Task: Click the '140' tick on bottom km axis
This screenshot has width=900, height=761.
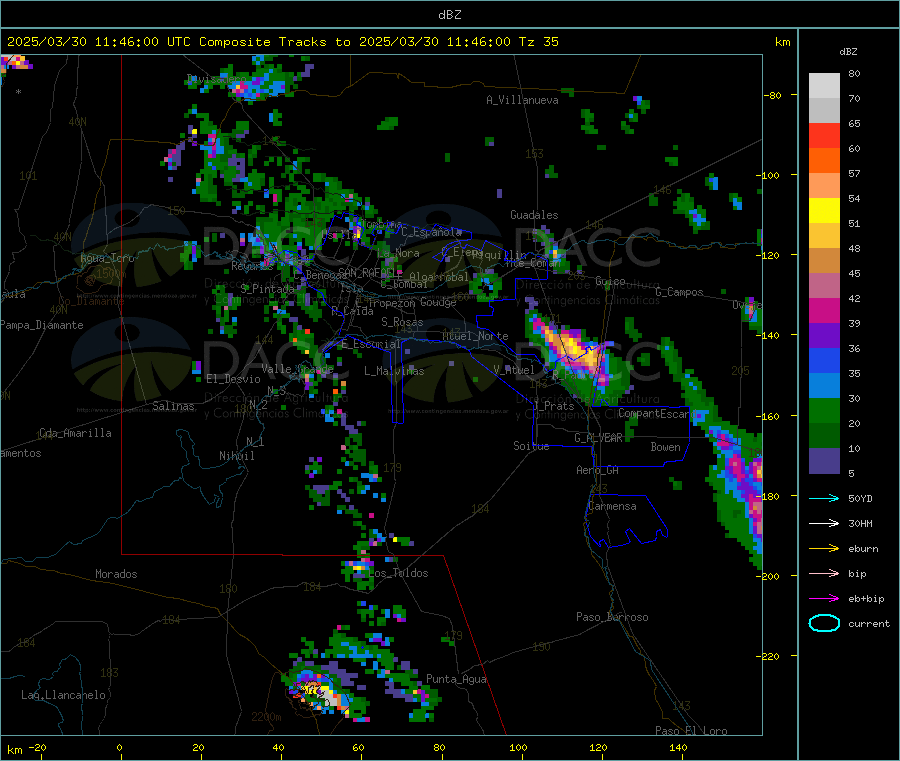Action: [x=678, y=747]
